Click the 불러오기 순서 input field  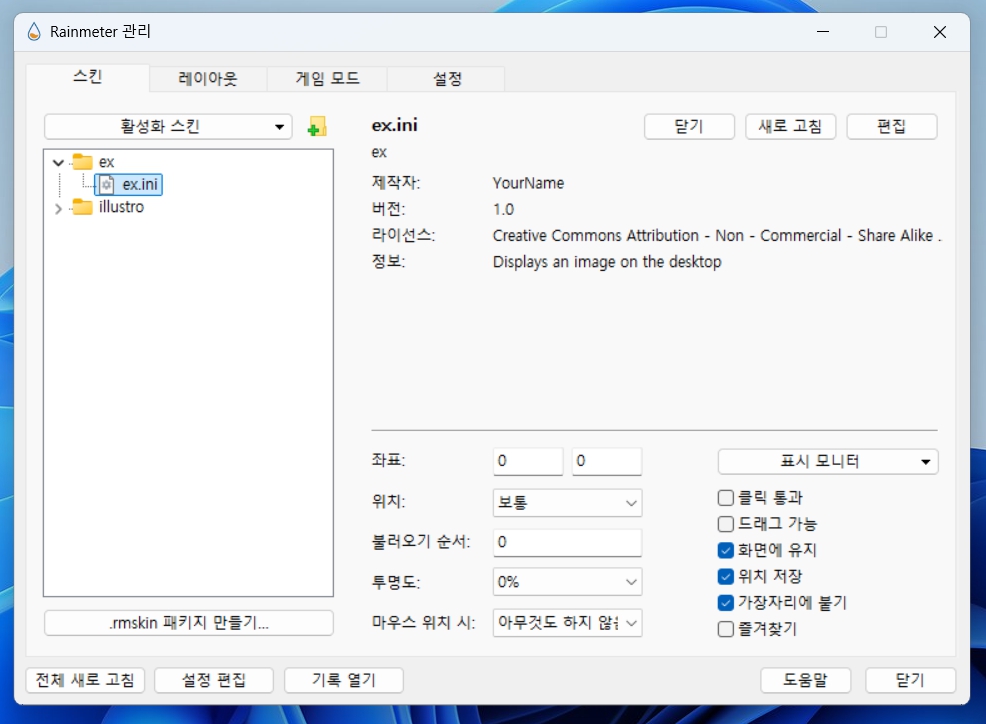tap(567, 542)
